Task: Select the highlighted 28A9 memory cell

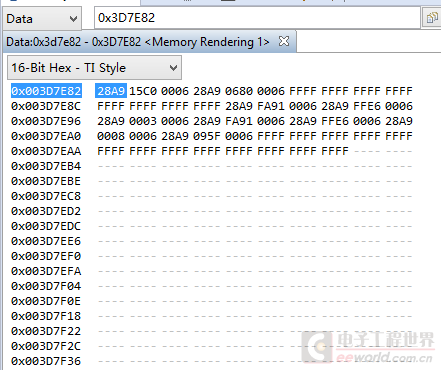Action: click(x=111, y=91)
